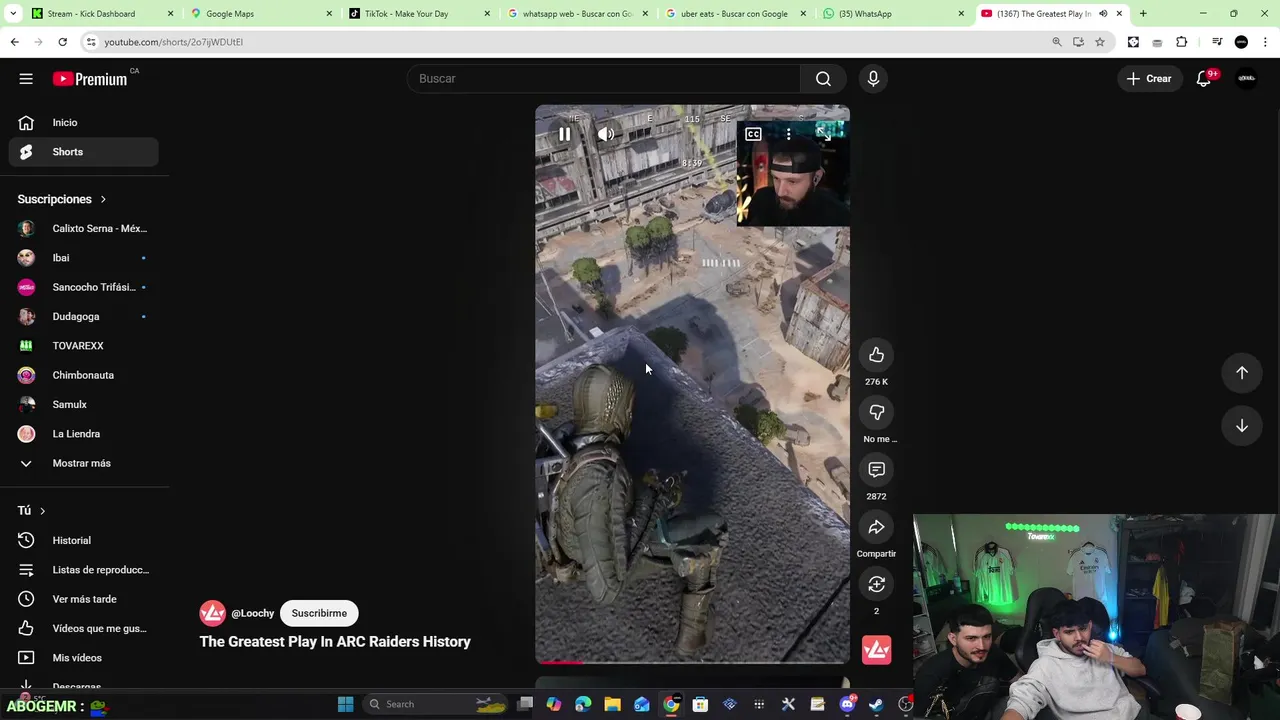Screen dimensions: 1280x720
Task: Go back in browser history
Action: (x=14, y=42)
